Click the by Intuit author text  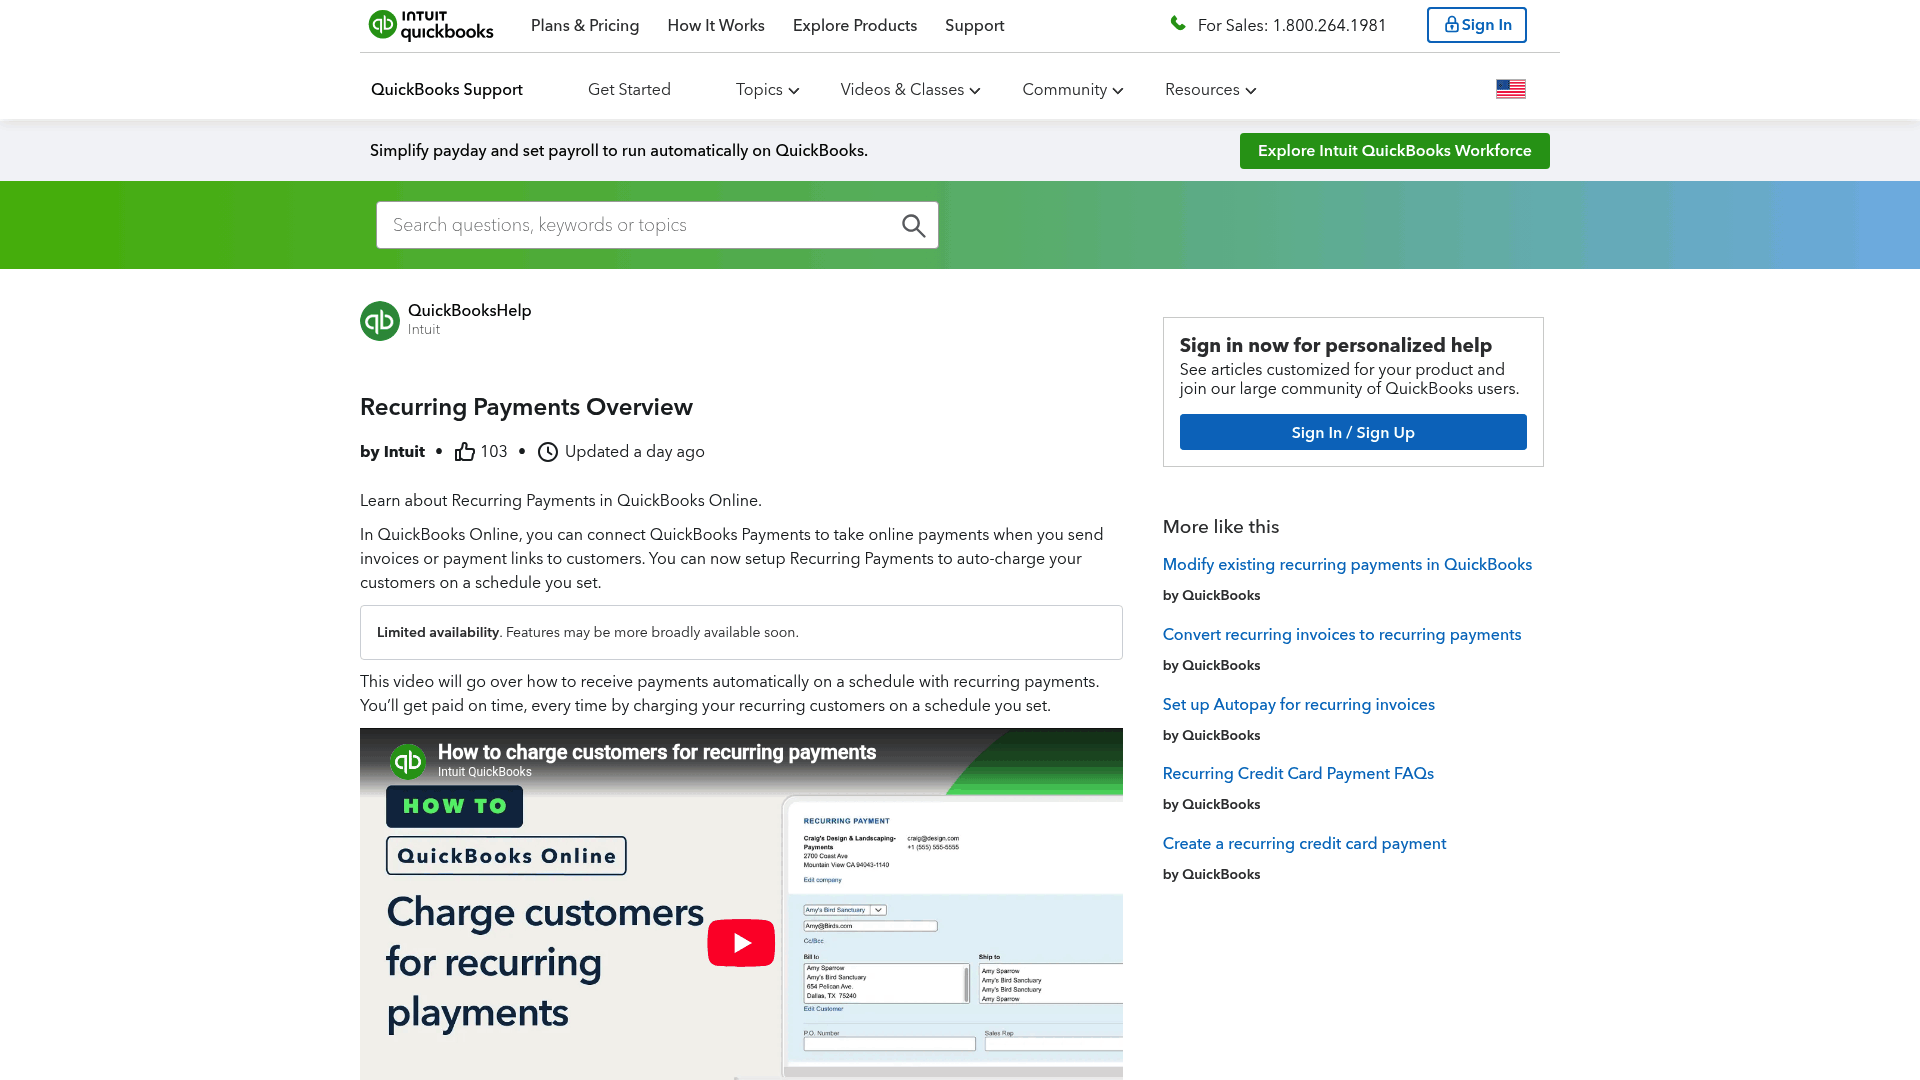tap(392, 452)
